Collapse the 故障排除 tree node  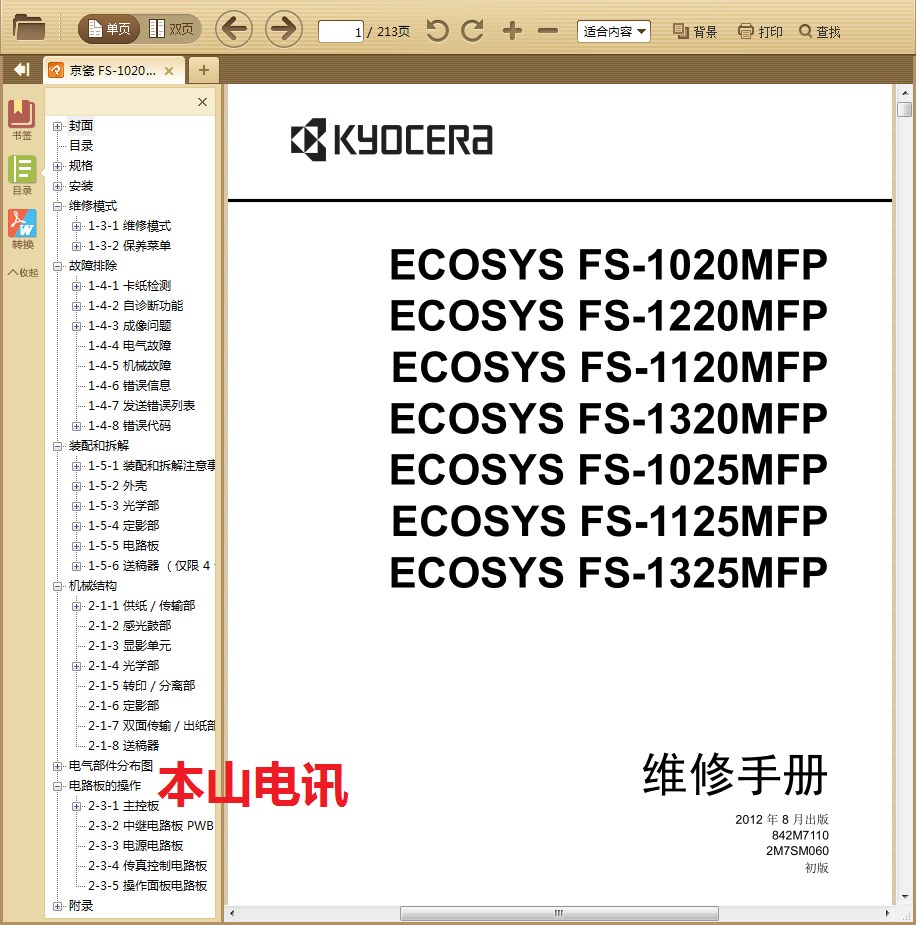pos(57,266)
